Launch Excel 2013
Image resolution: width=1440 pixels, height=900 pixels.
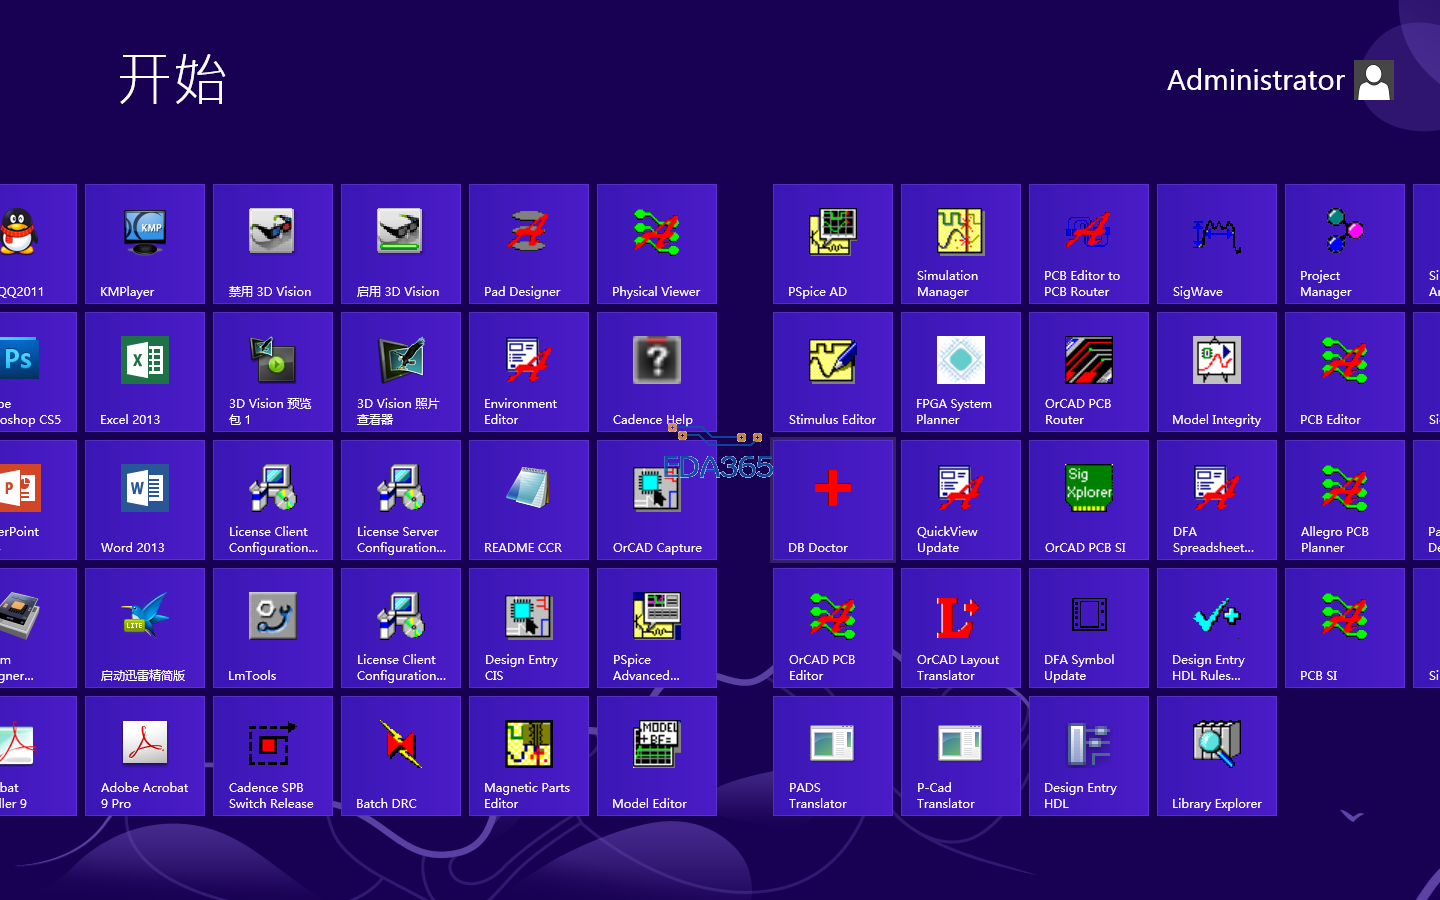point(145,372)
